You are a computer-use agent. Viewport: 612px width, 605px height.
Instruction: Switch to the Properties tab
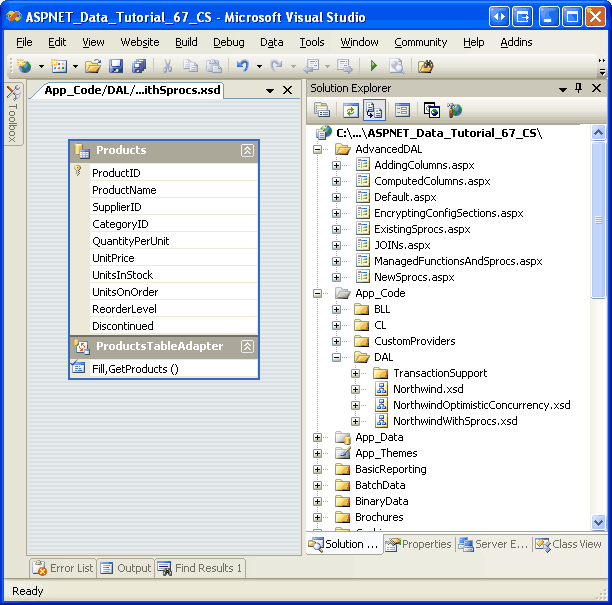tap(419, 544)
